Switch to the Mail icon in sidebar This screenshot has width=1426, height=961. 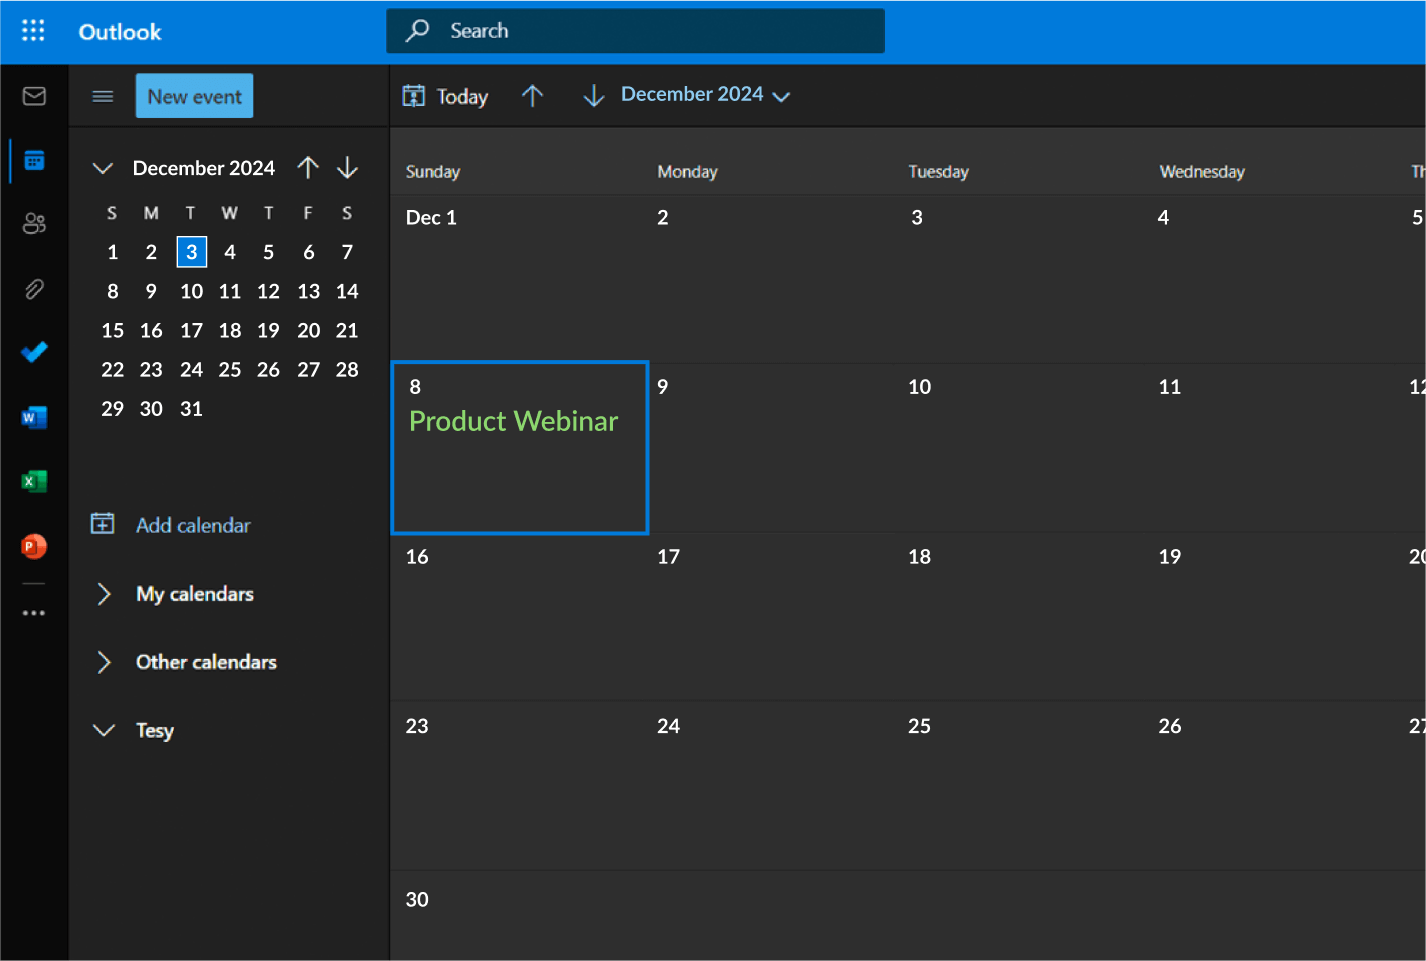tap(34, 96)
